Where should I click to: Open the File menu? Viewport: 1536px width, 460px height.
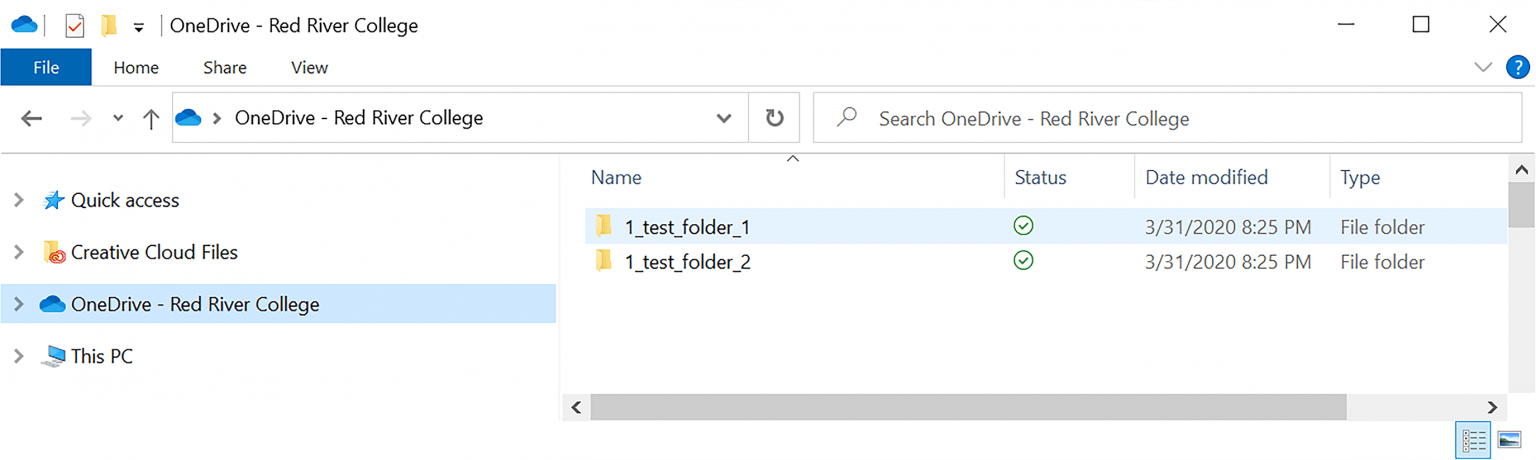(x=46, y=68)
